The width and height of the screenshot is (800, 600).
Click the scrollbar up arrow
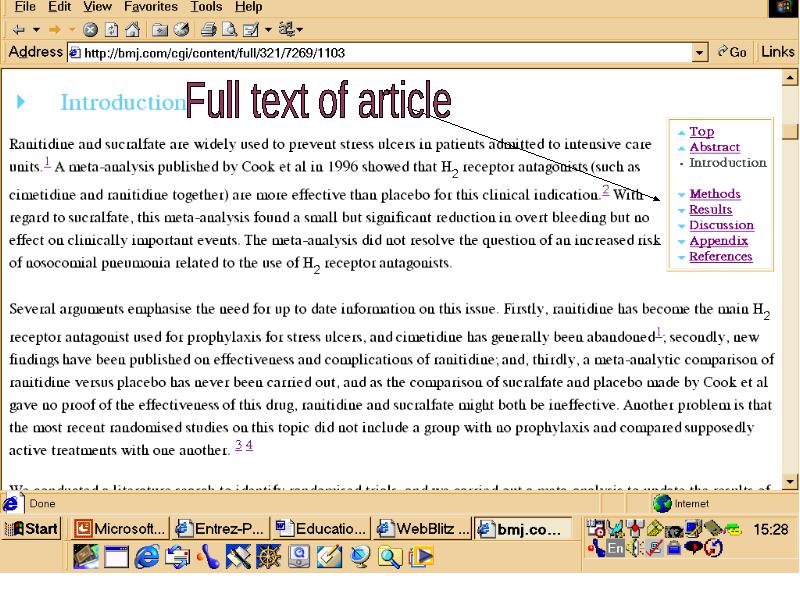(789, 78)
